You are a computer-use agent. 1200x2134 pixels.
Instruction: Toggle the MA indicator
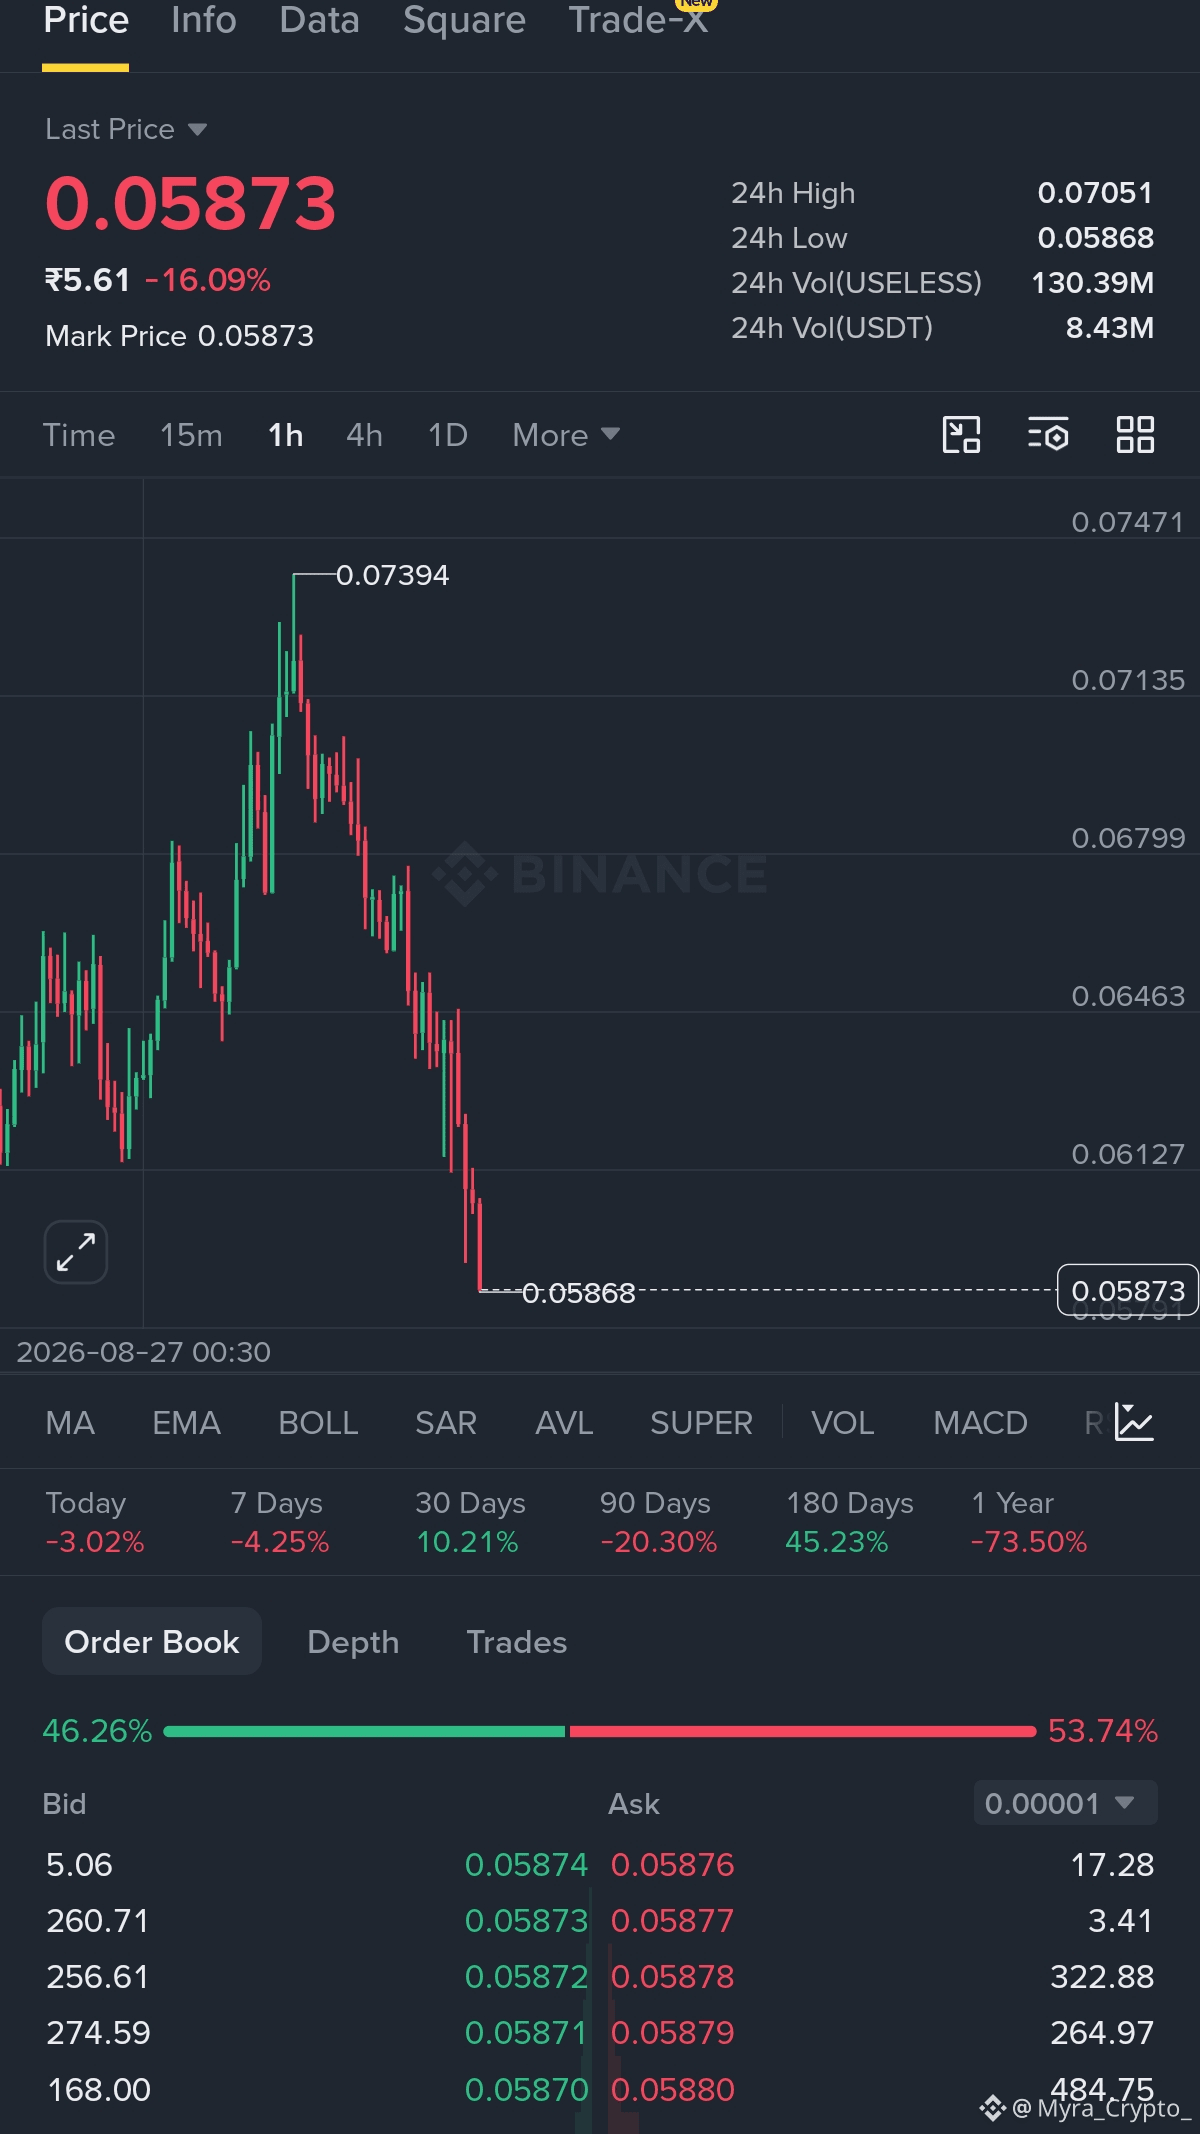point(70,1423)
